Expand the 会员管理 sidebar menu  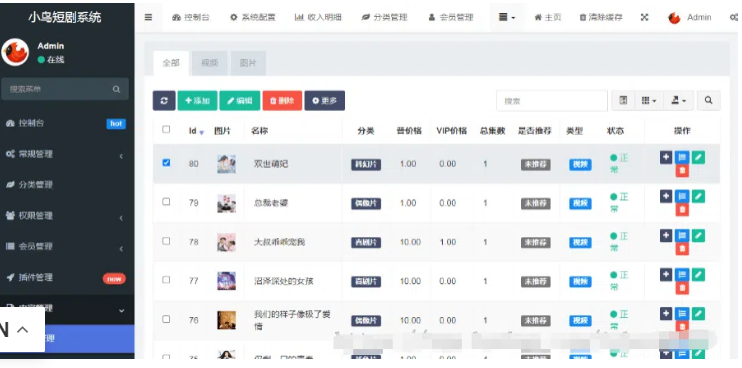point(67,246)
